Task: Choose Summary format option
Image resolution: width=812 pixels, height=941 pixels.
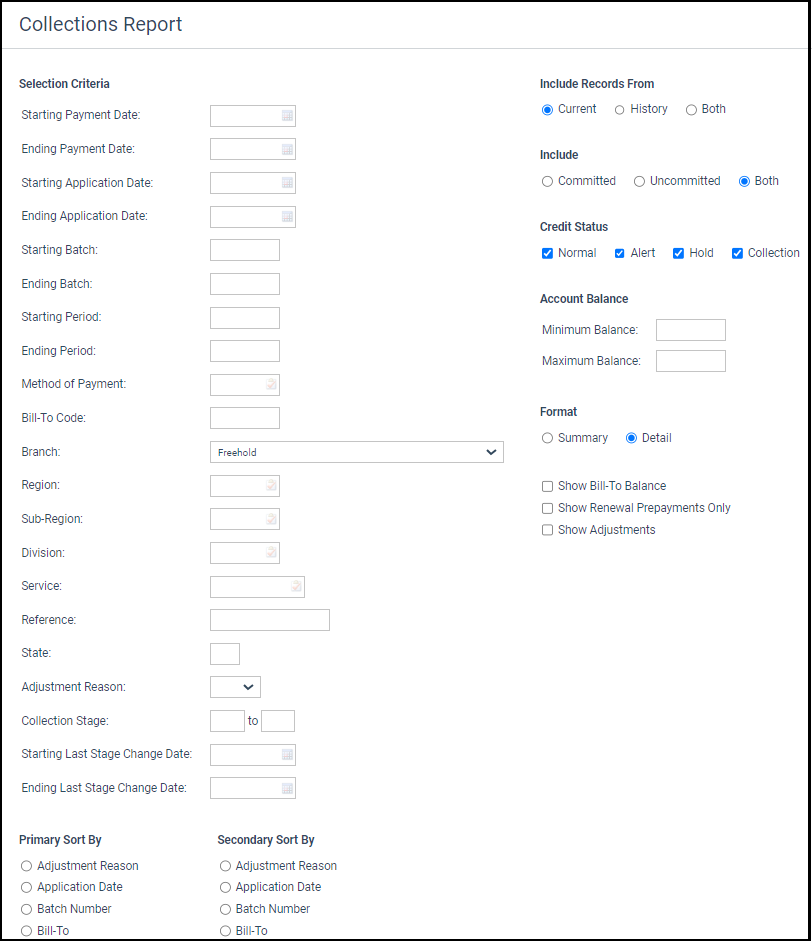Action: [547, 438]
